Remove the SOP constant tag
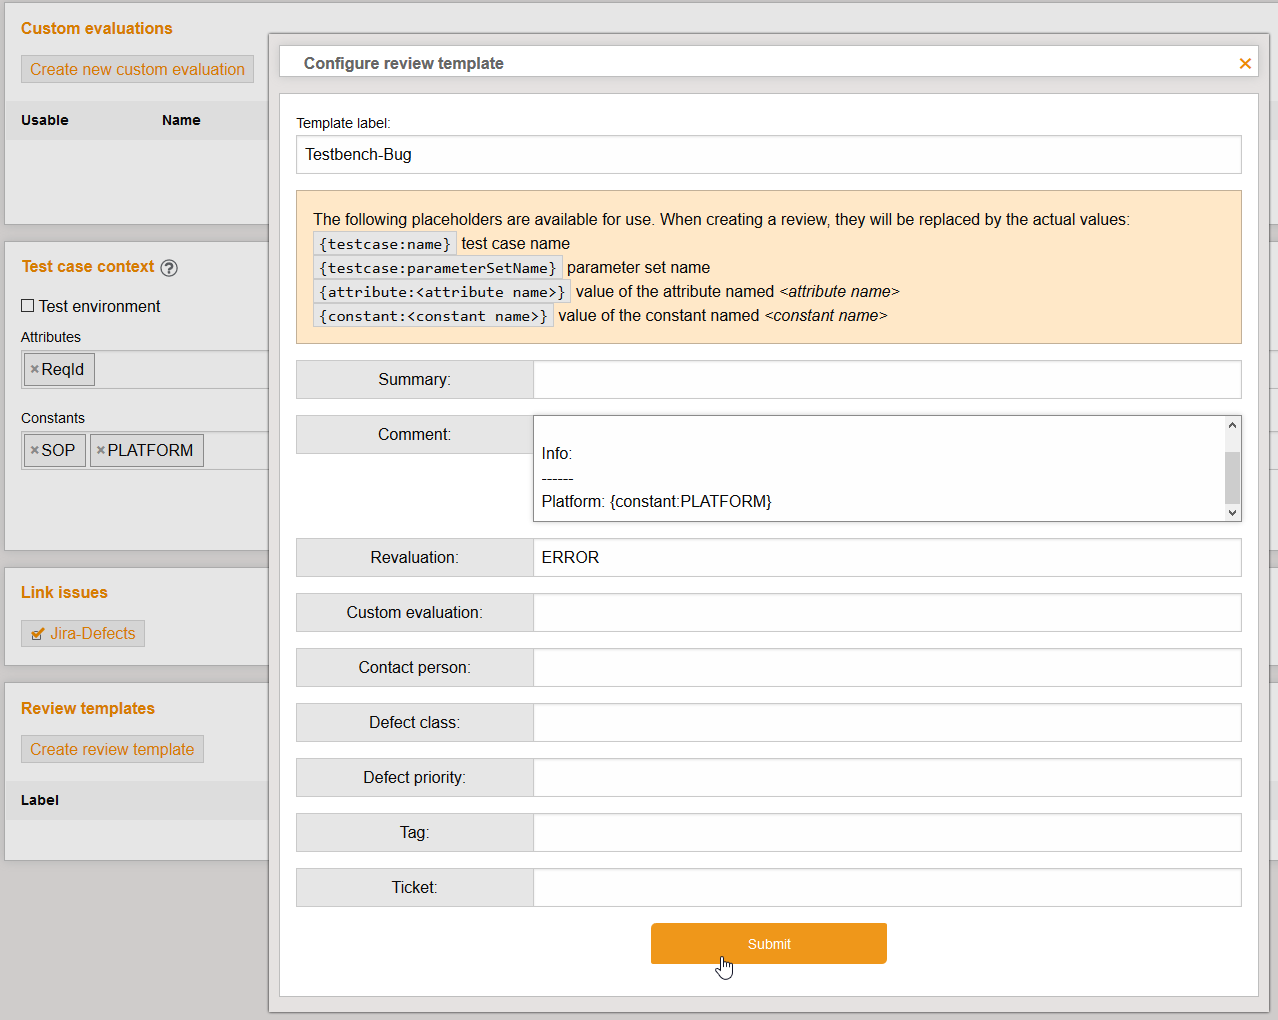 (x=34, y=451)
